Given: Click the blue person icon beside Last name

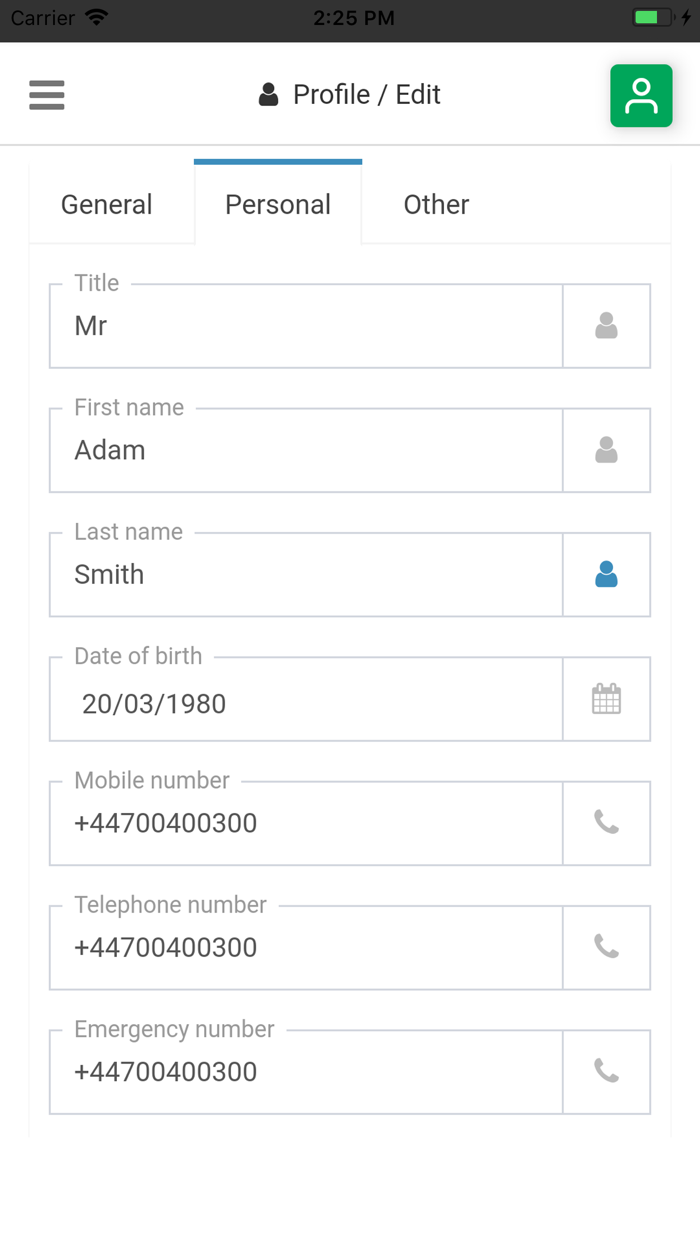Looking at the screenshot, I should point(606,574).
